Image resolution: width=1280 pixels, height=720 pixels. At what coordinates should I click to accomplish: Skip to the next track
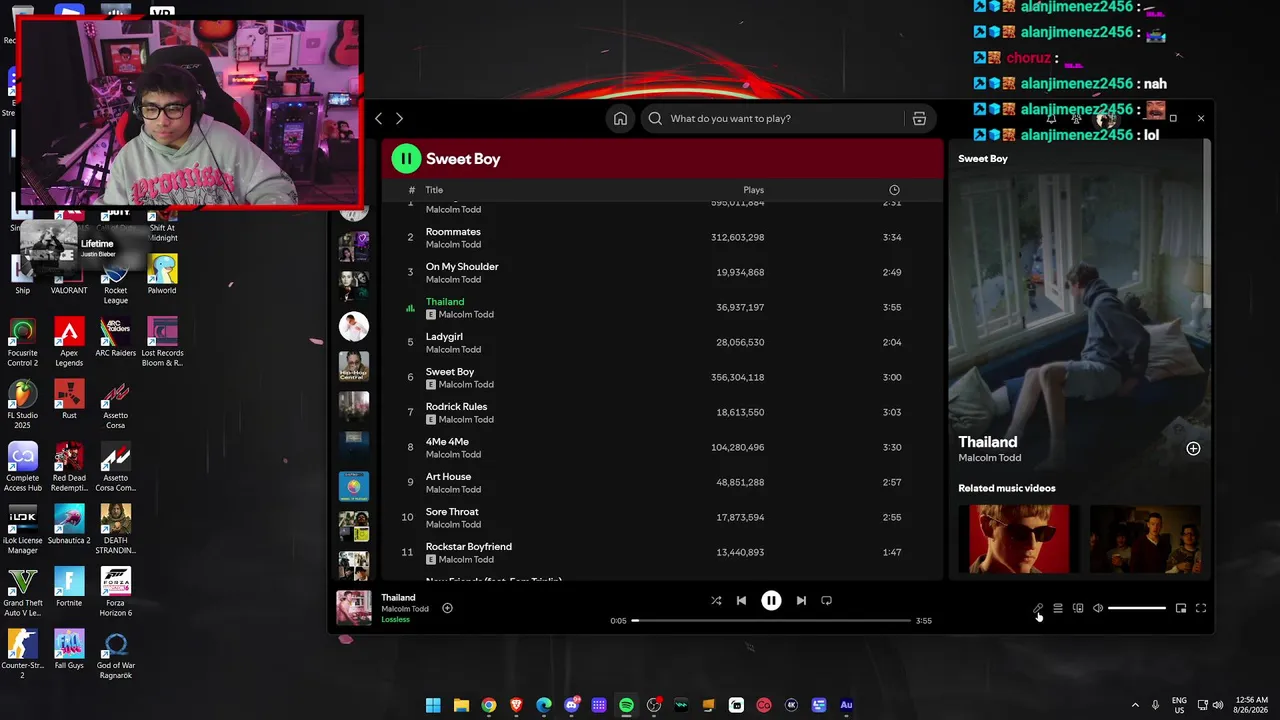tap(801, 601)
